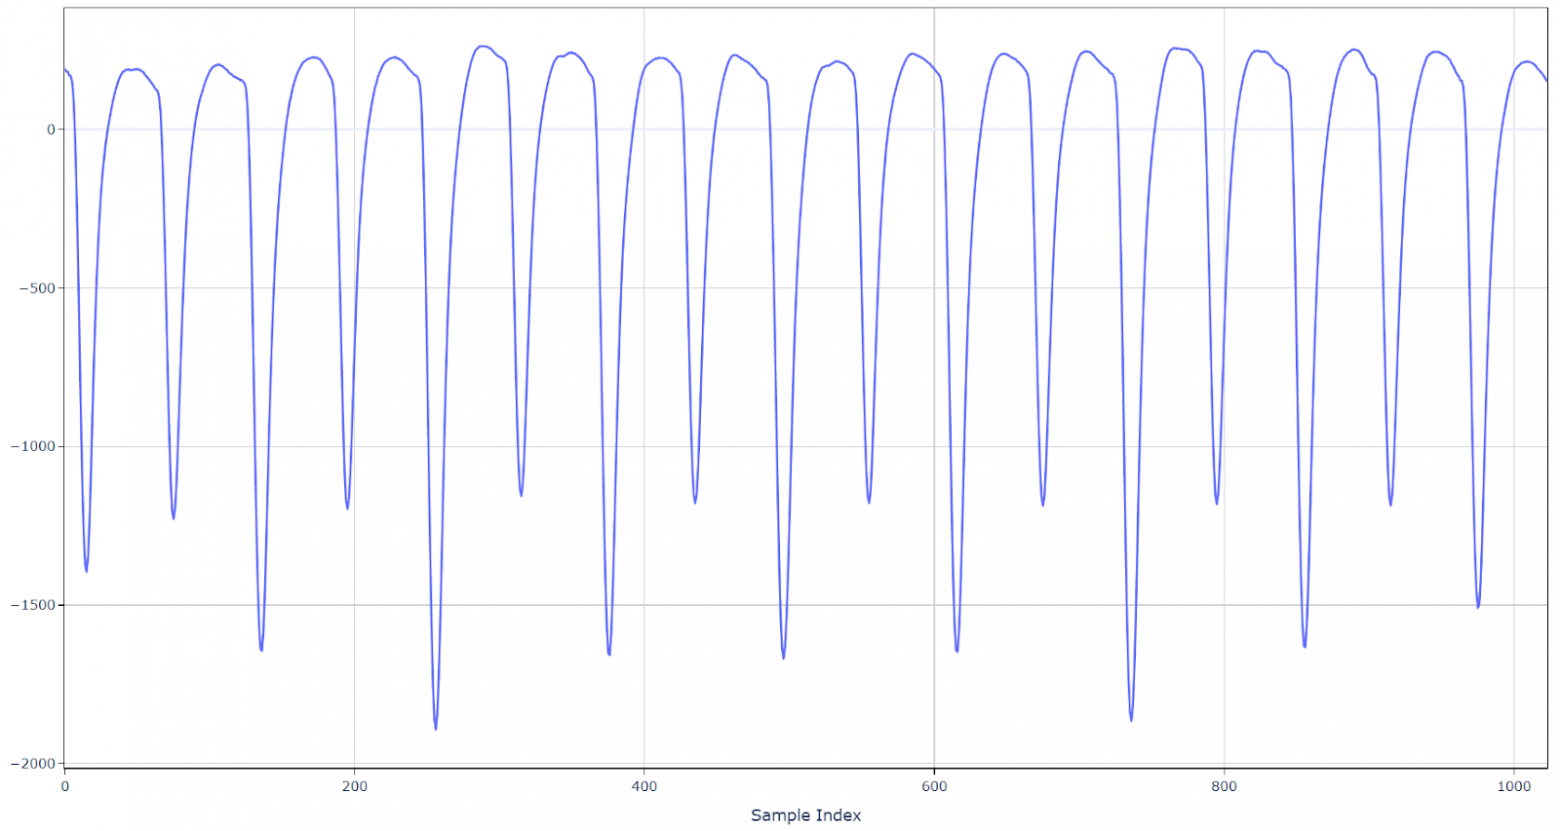Click the trough bottom near sample 855
Viewport: 1560px width, 831px height.
click(x=1305, y=646)
